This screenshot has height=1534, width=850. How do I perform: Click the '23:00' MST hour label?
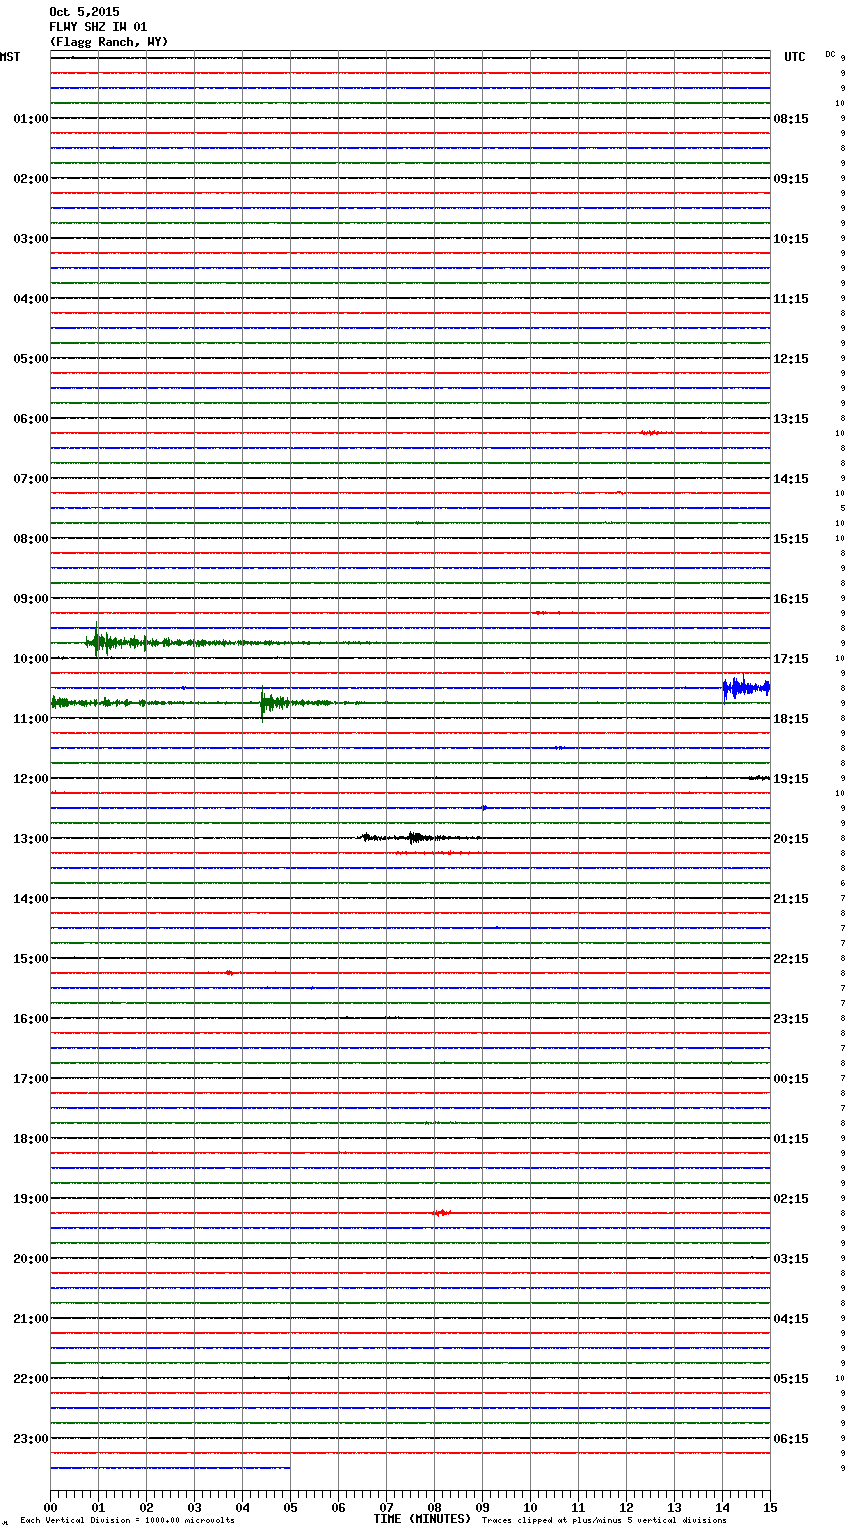coord(31,1439)
